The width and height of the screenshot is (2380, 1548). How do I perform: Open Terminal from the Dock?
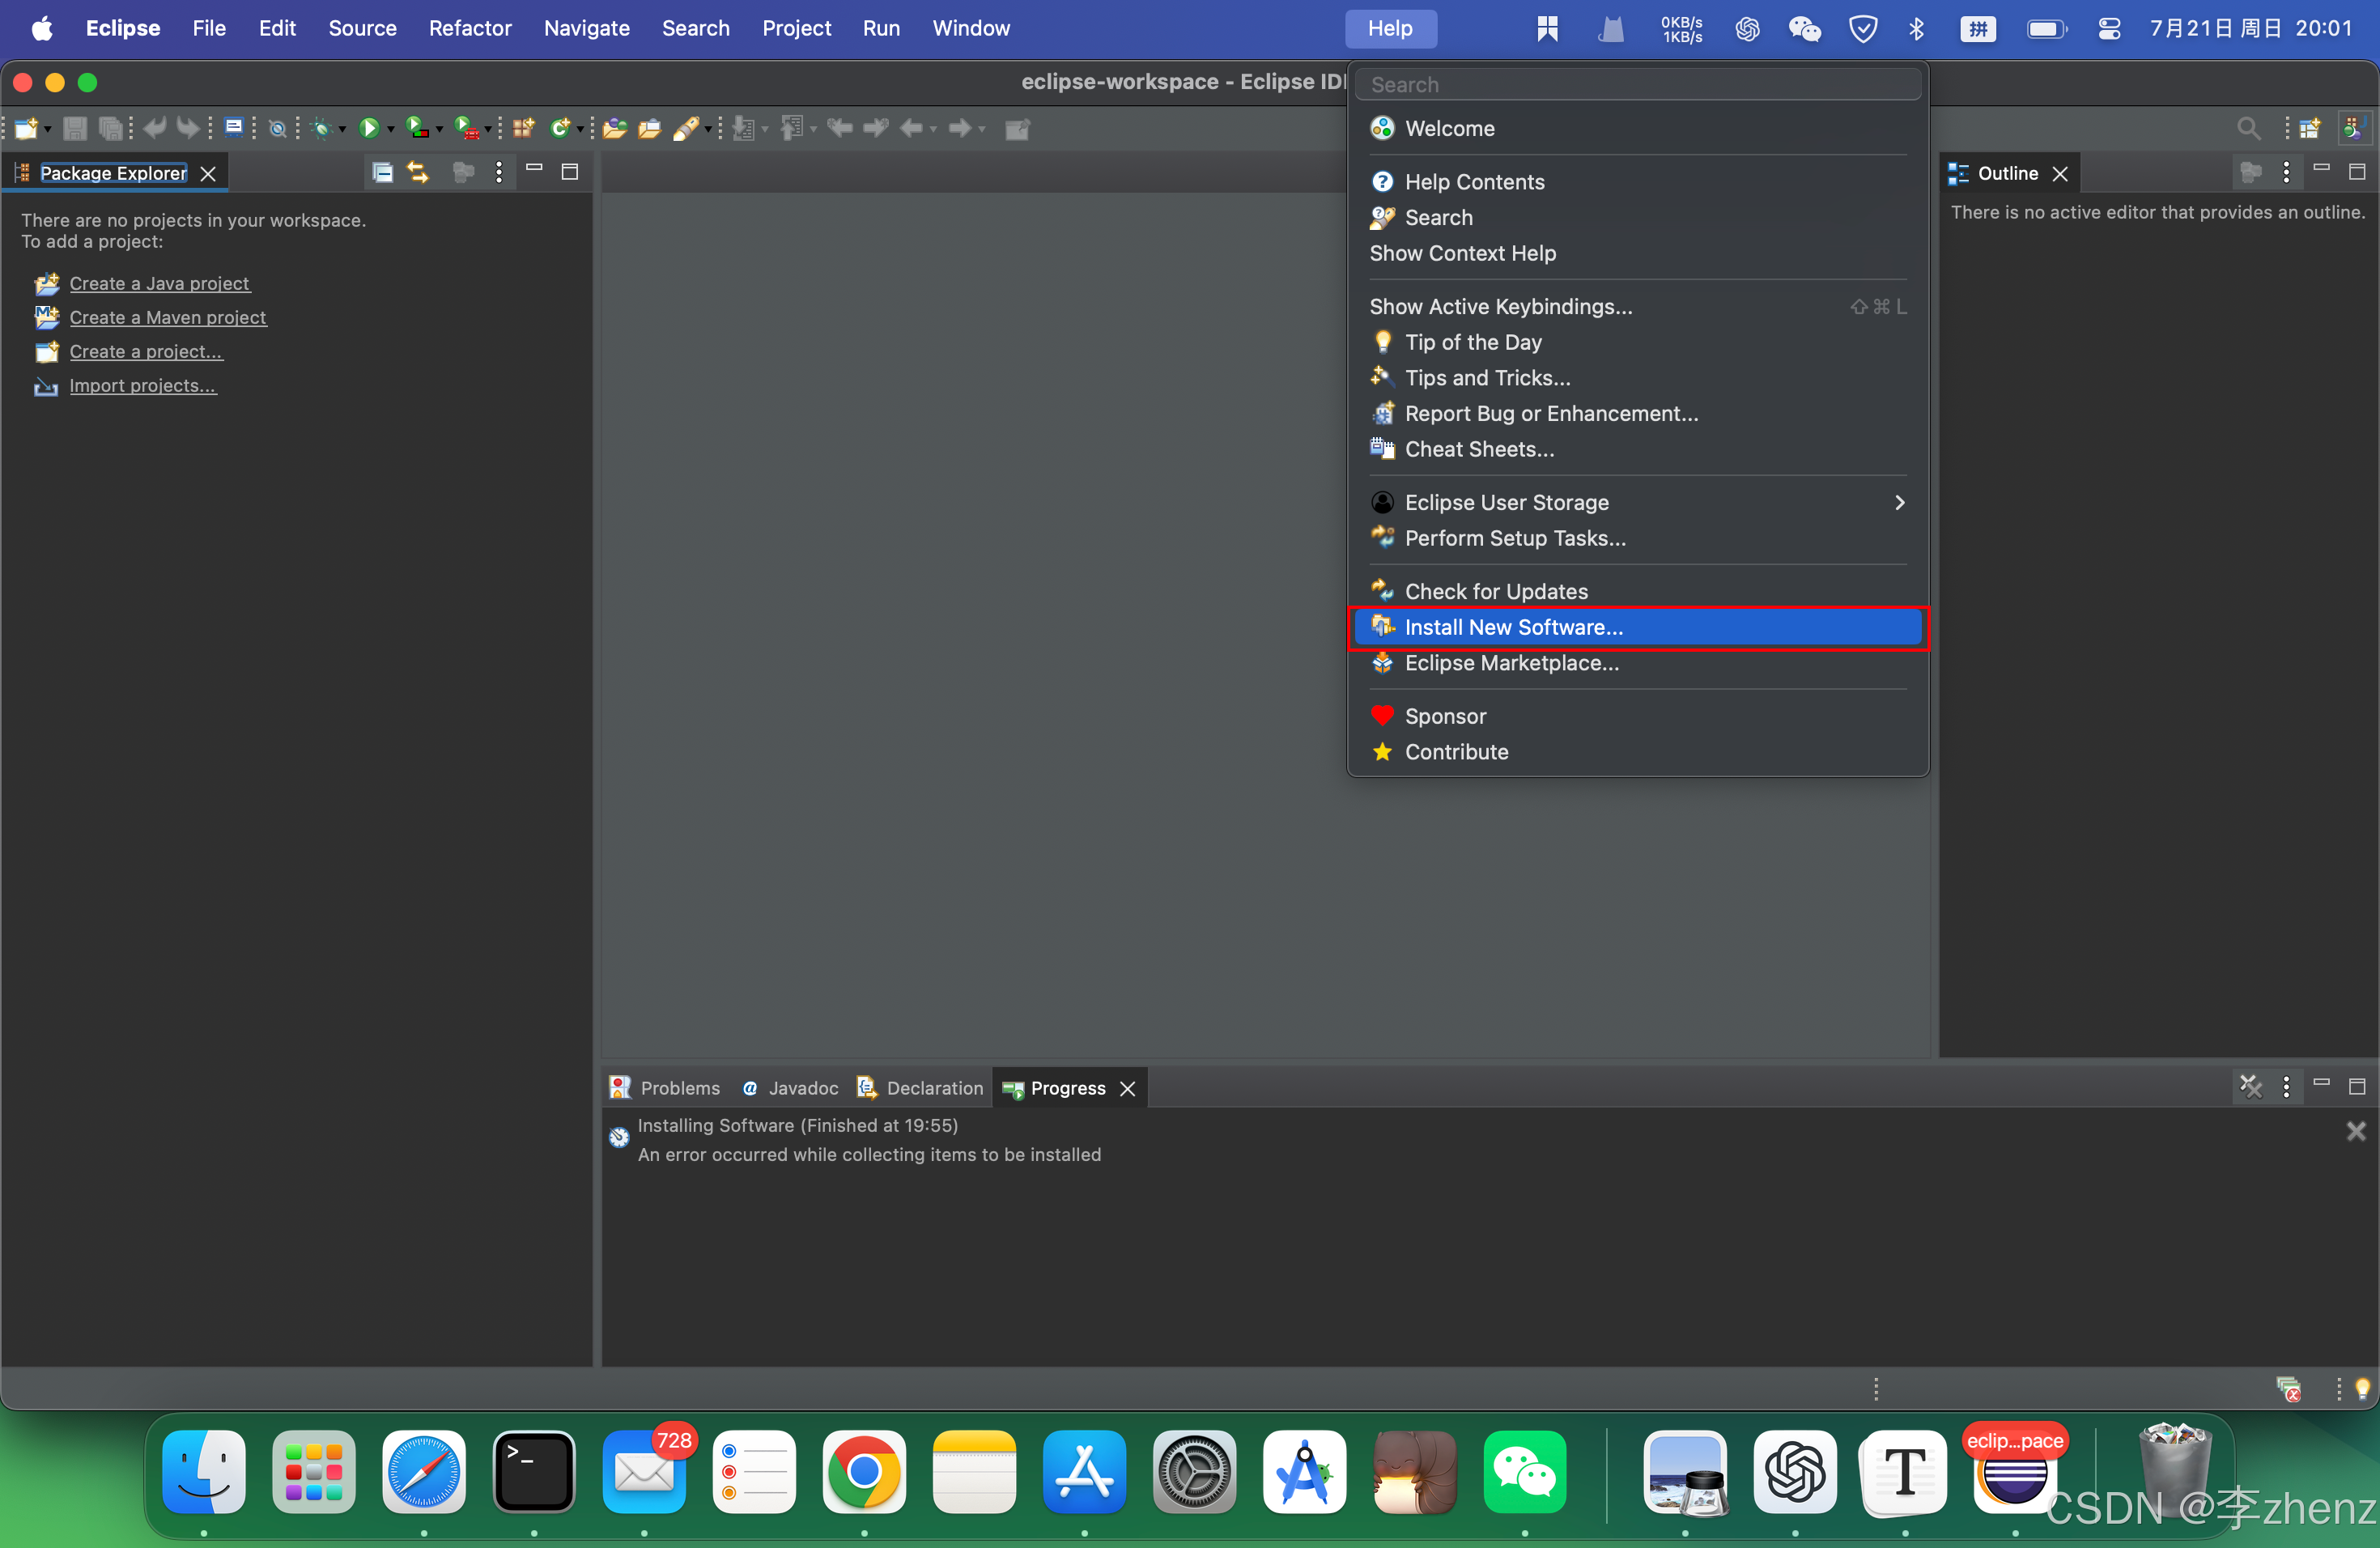coord(534,1471)
